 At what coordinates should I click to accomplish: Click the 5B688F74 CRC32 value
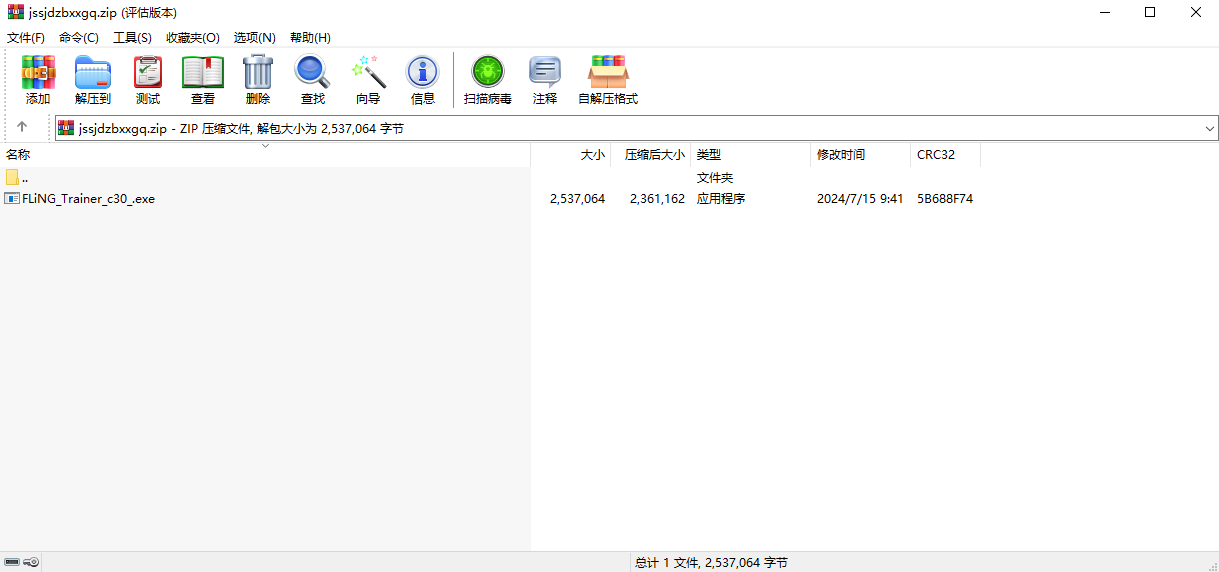[945, 199]
